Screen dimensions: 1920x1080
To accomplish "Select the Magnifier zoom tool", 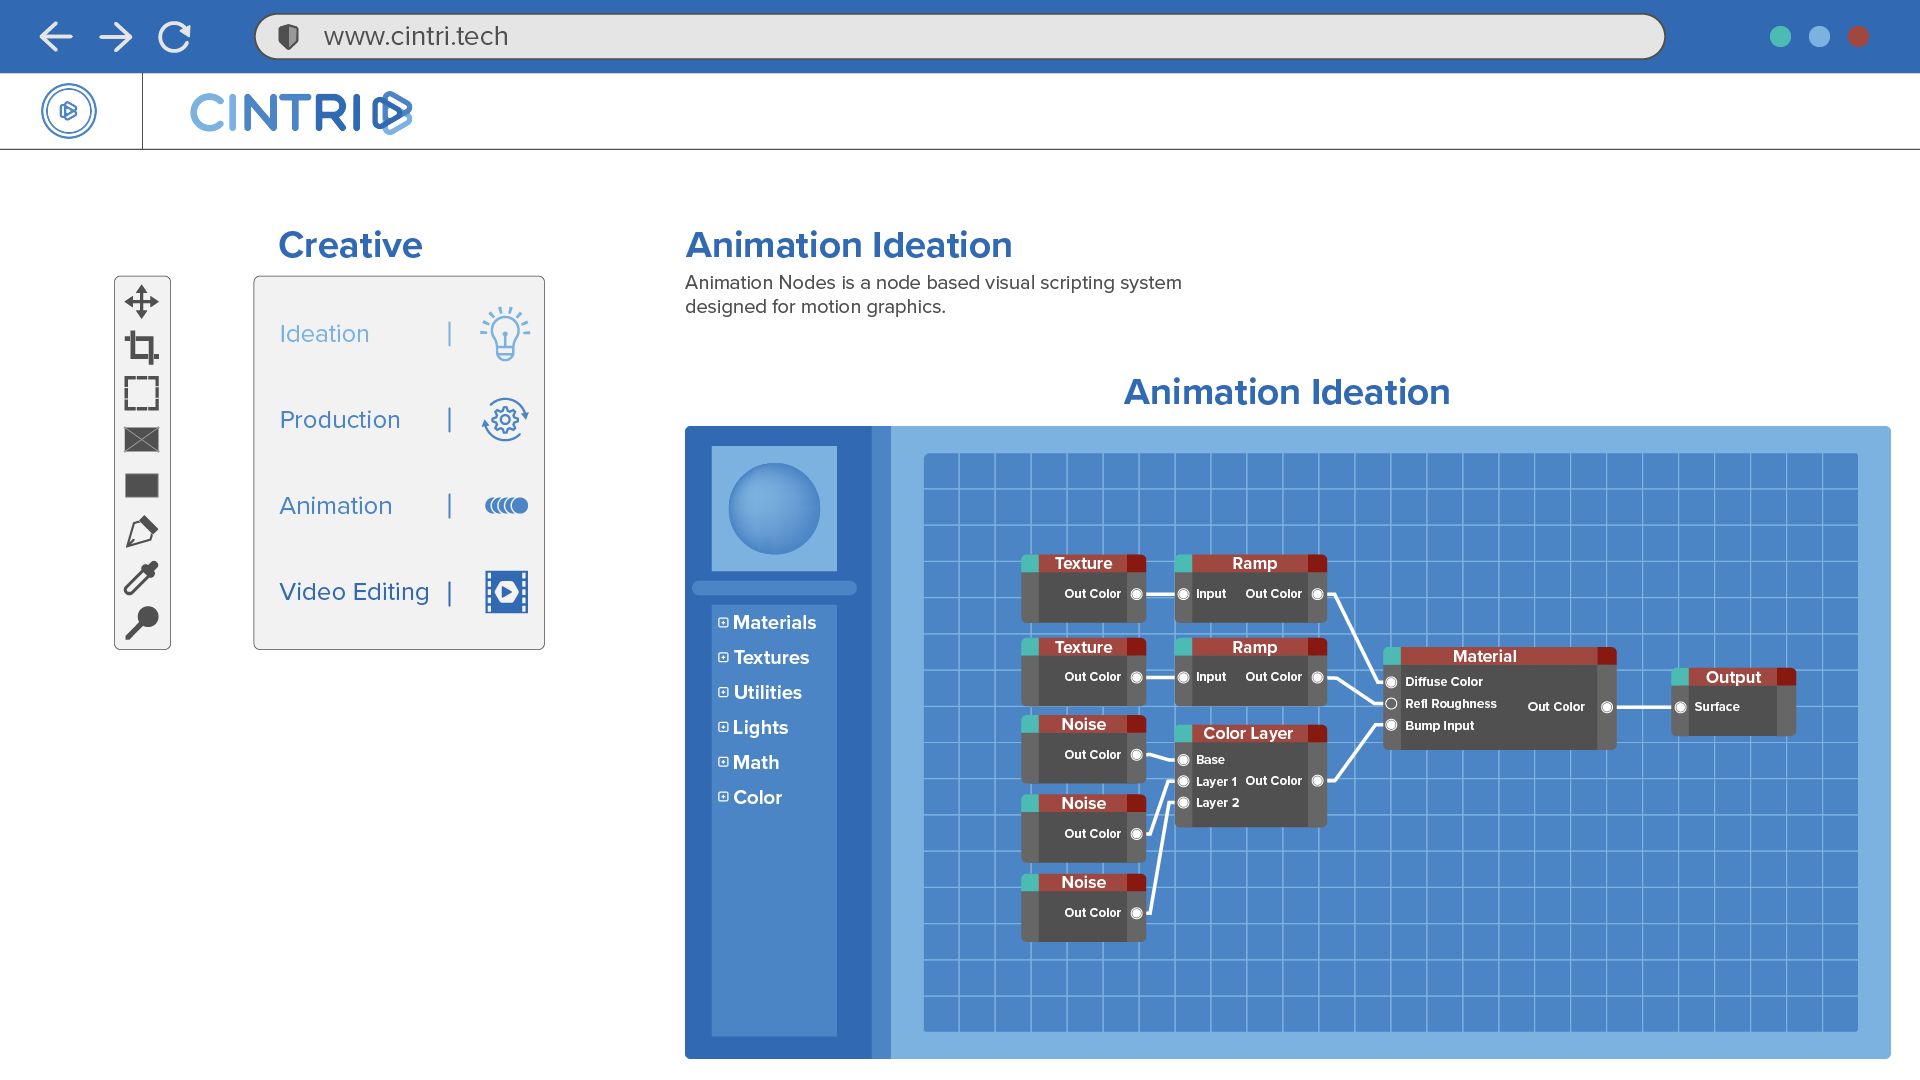I will (141, 622).
